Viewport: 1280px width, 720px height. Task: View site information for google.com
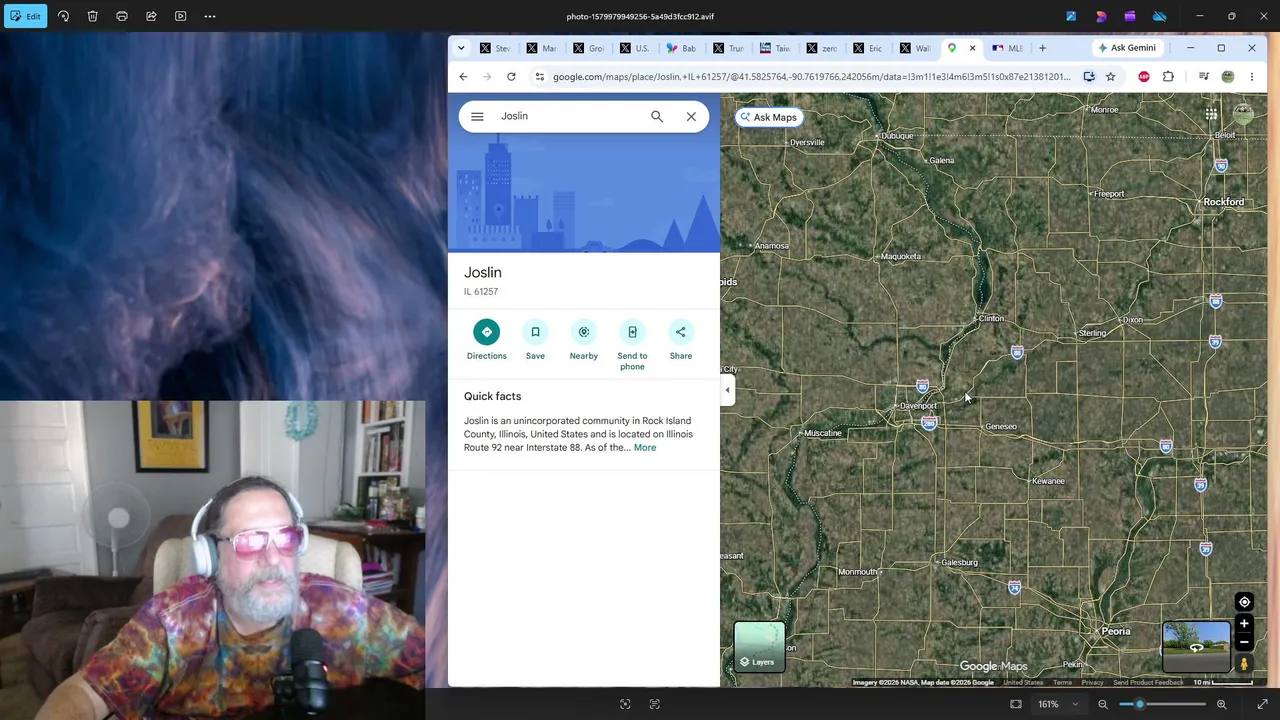tap(539, 77)
